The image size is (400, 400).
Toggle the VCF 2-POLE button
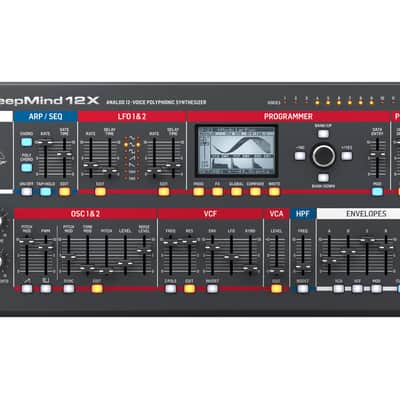(x=170, y=289)
